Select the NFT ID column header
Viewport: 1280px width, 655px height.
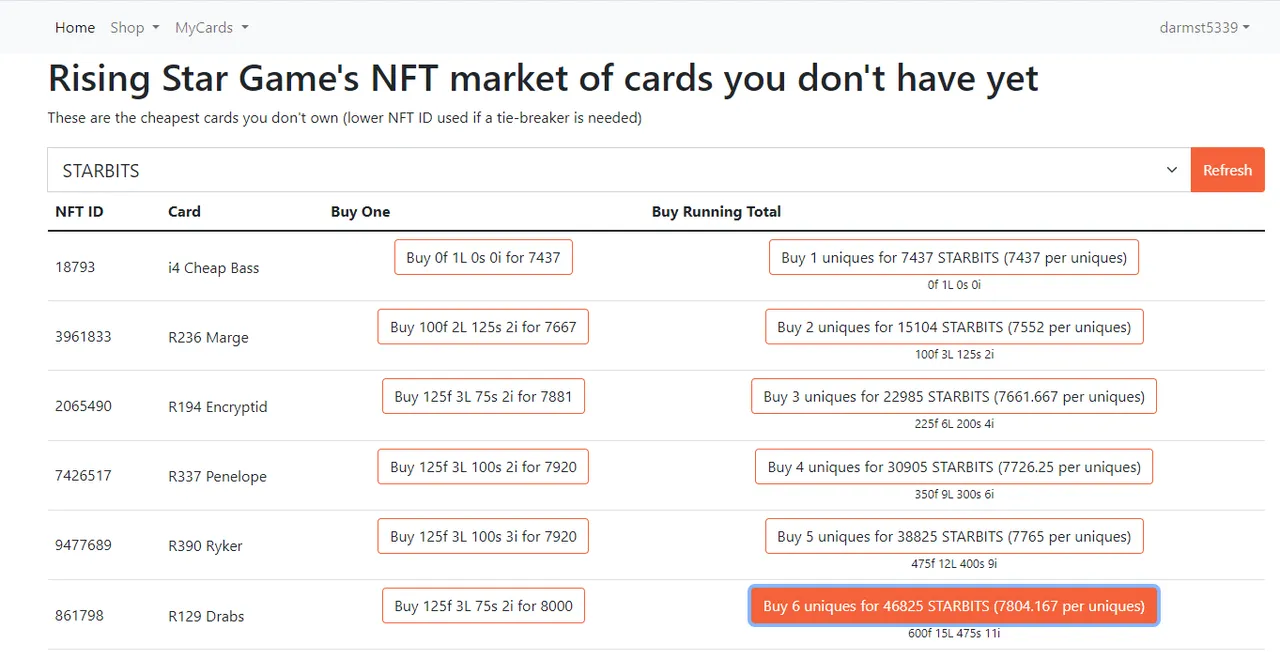pyautogui.click(x=79, y=212)
